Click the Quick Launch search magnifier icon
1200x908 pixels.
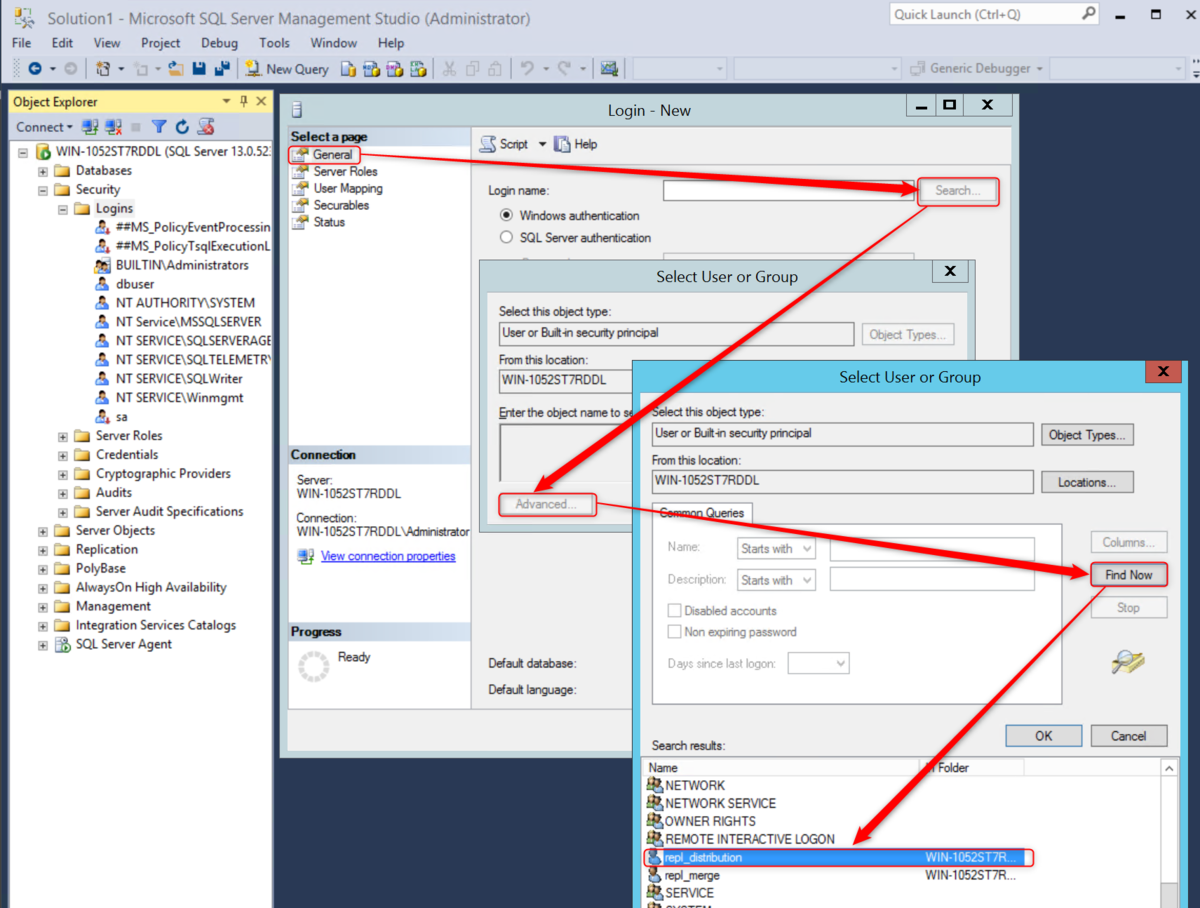click(1089, 14)
